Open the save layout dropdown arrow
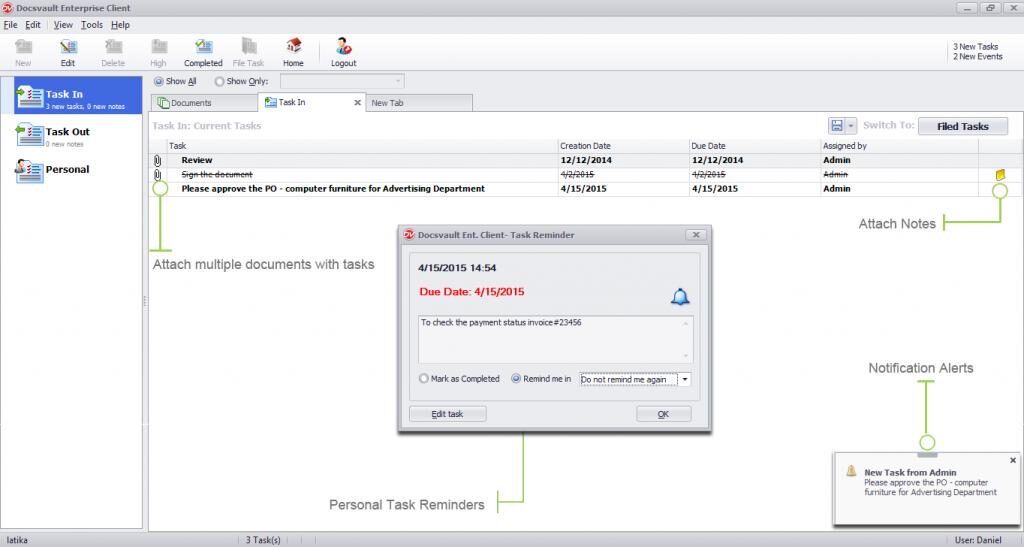 tap(852, 126)
